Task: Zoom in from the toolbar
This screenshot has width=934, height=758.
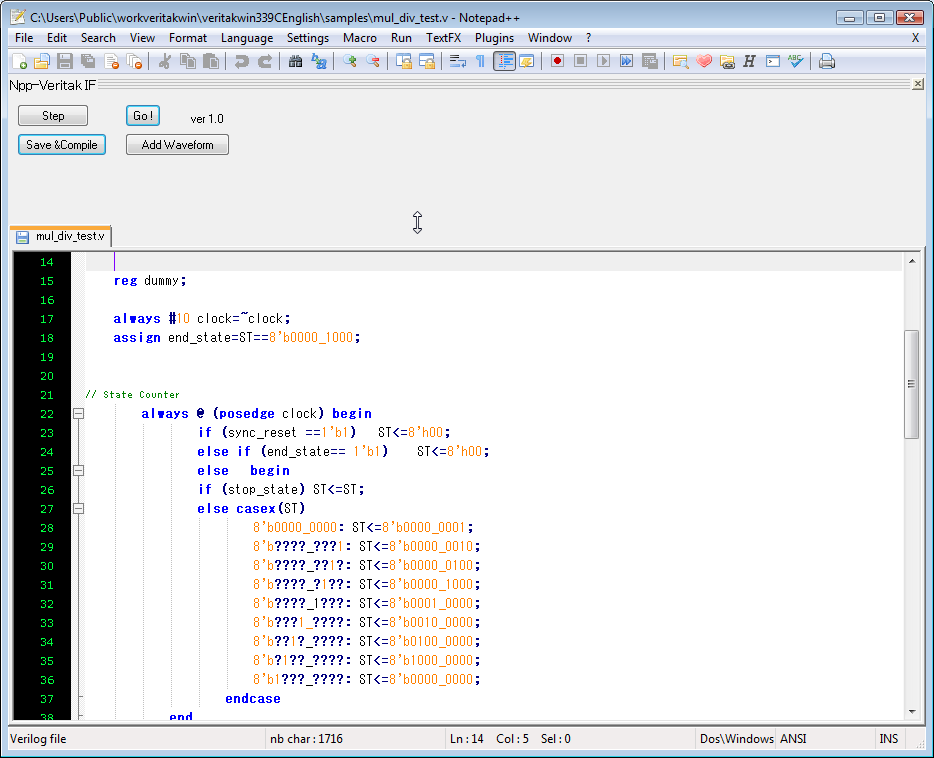Action: (350, 61)
